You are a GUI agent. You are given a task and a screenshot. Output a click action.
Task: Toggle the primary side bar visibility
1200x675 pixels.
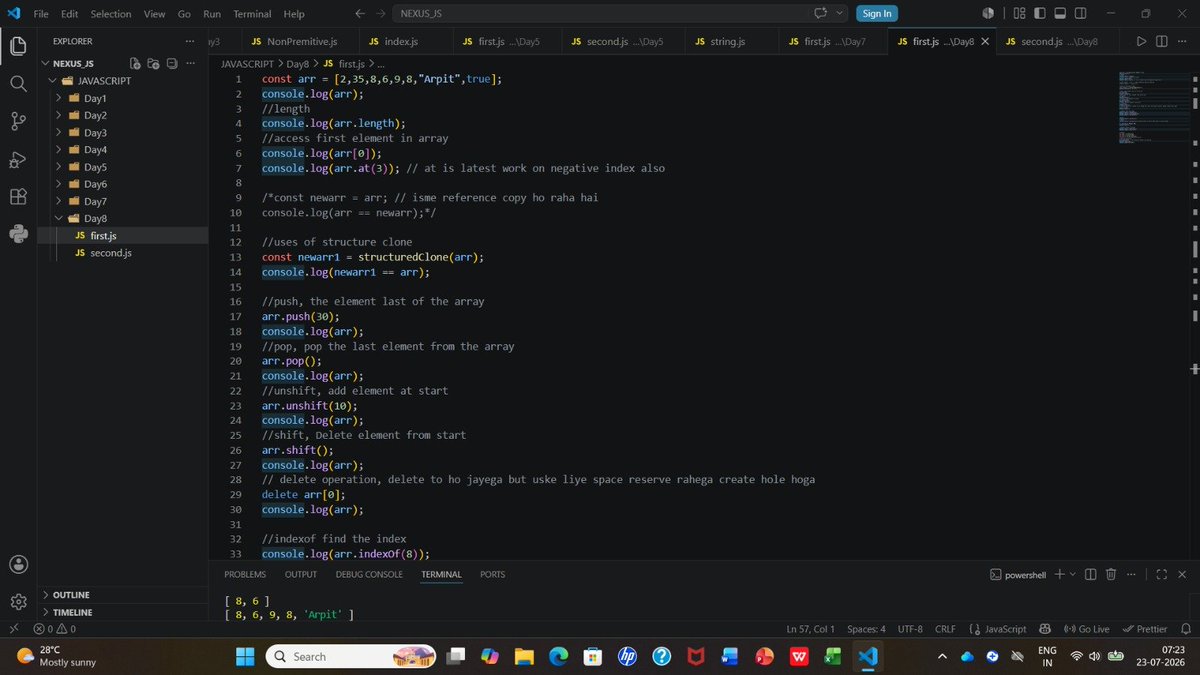(x=1040, y=13)
